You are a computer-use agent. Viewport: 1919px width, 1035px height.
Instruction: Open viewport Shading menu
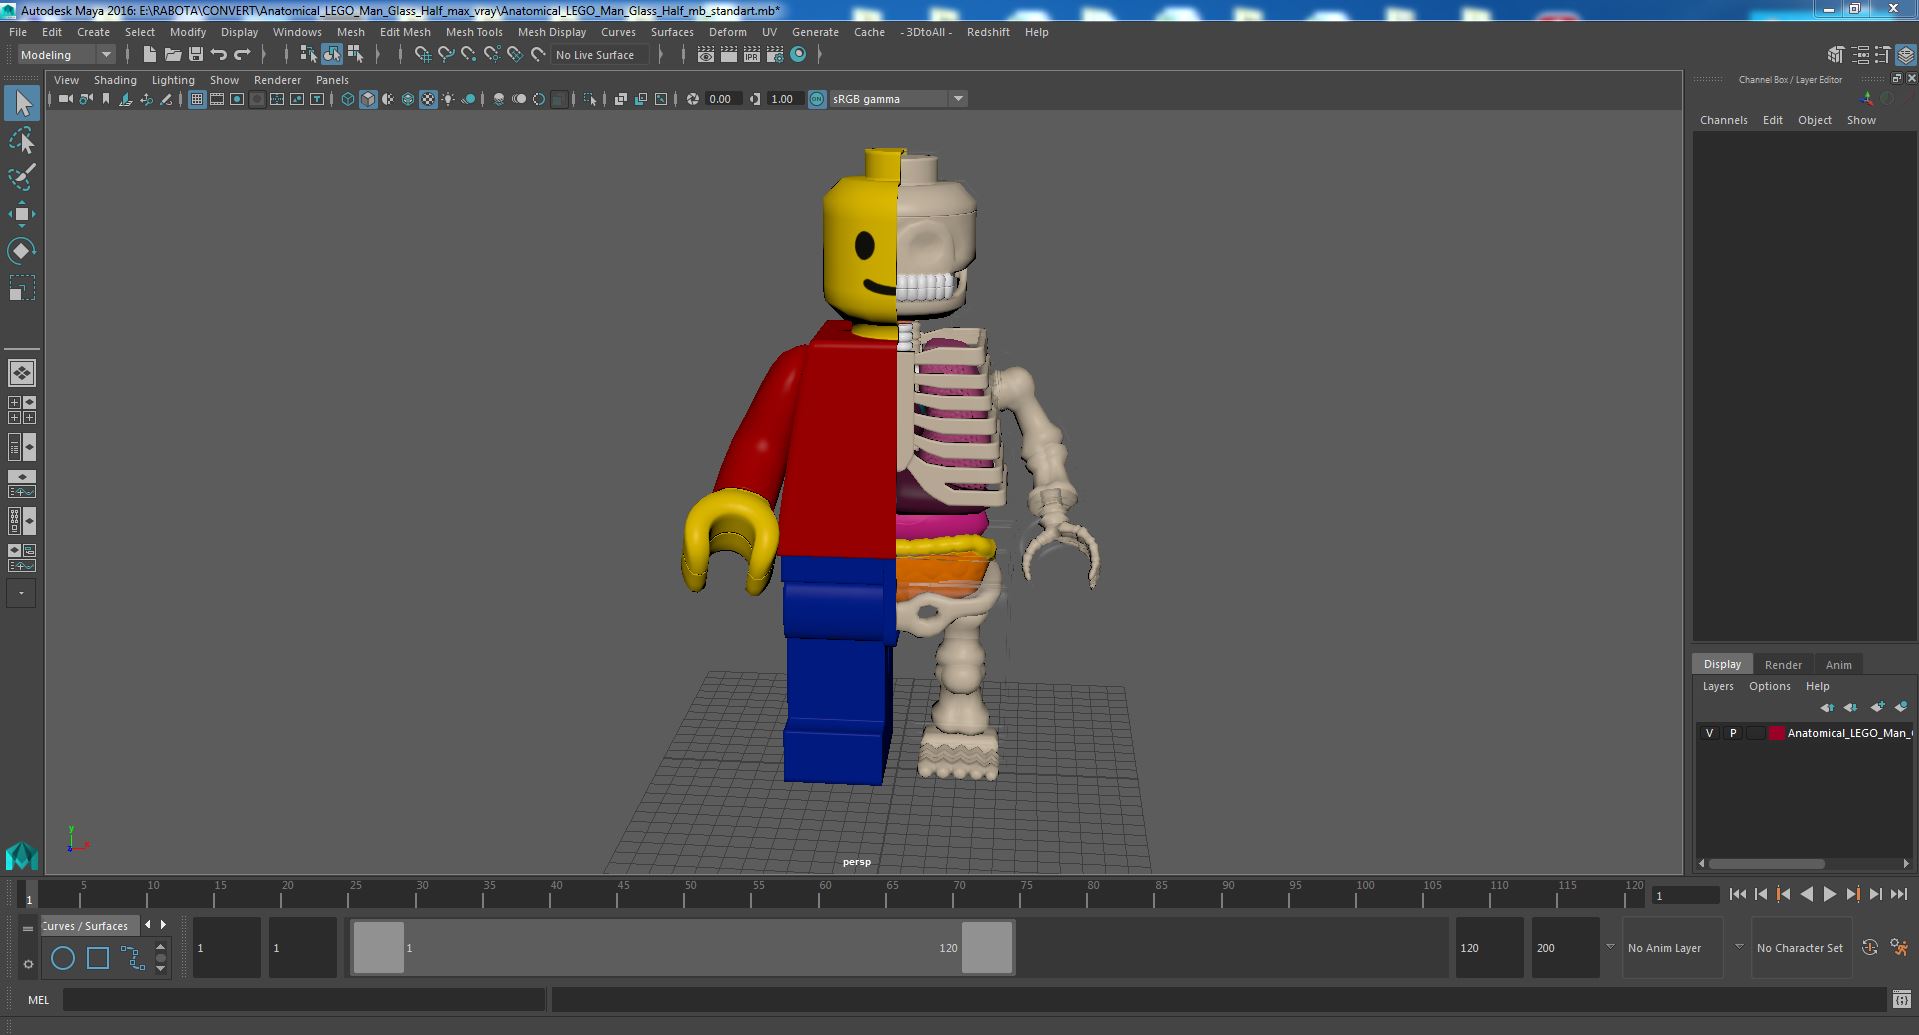click(115, 80)
